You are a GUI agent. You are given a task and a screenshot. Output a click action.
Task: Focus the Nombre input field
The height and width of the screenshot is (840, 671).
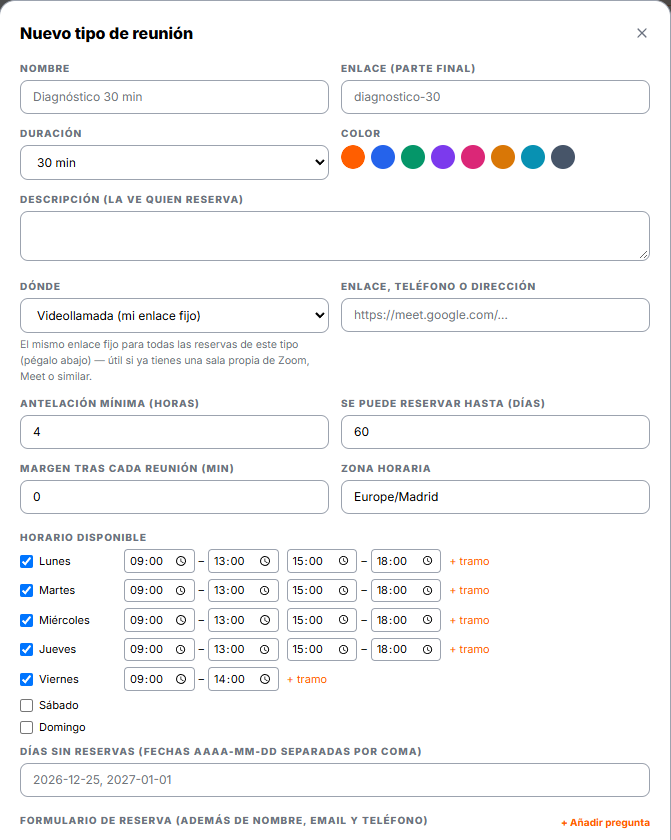[174, 97]
